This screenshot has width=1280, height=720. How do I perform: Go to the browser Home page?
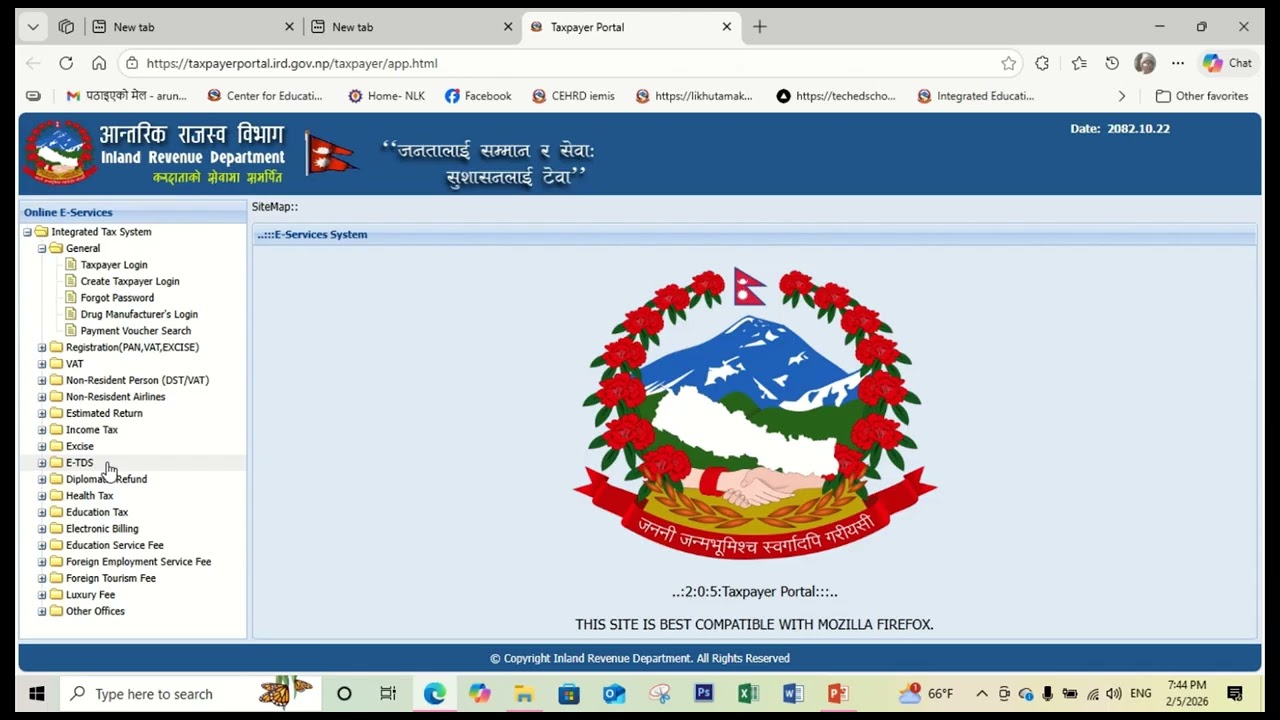(x=99, y=63)
